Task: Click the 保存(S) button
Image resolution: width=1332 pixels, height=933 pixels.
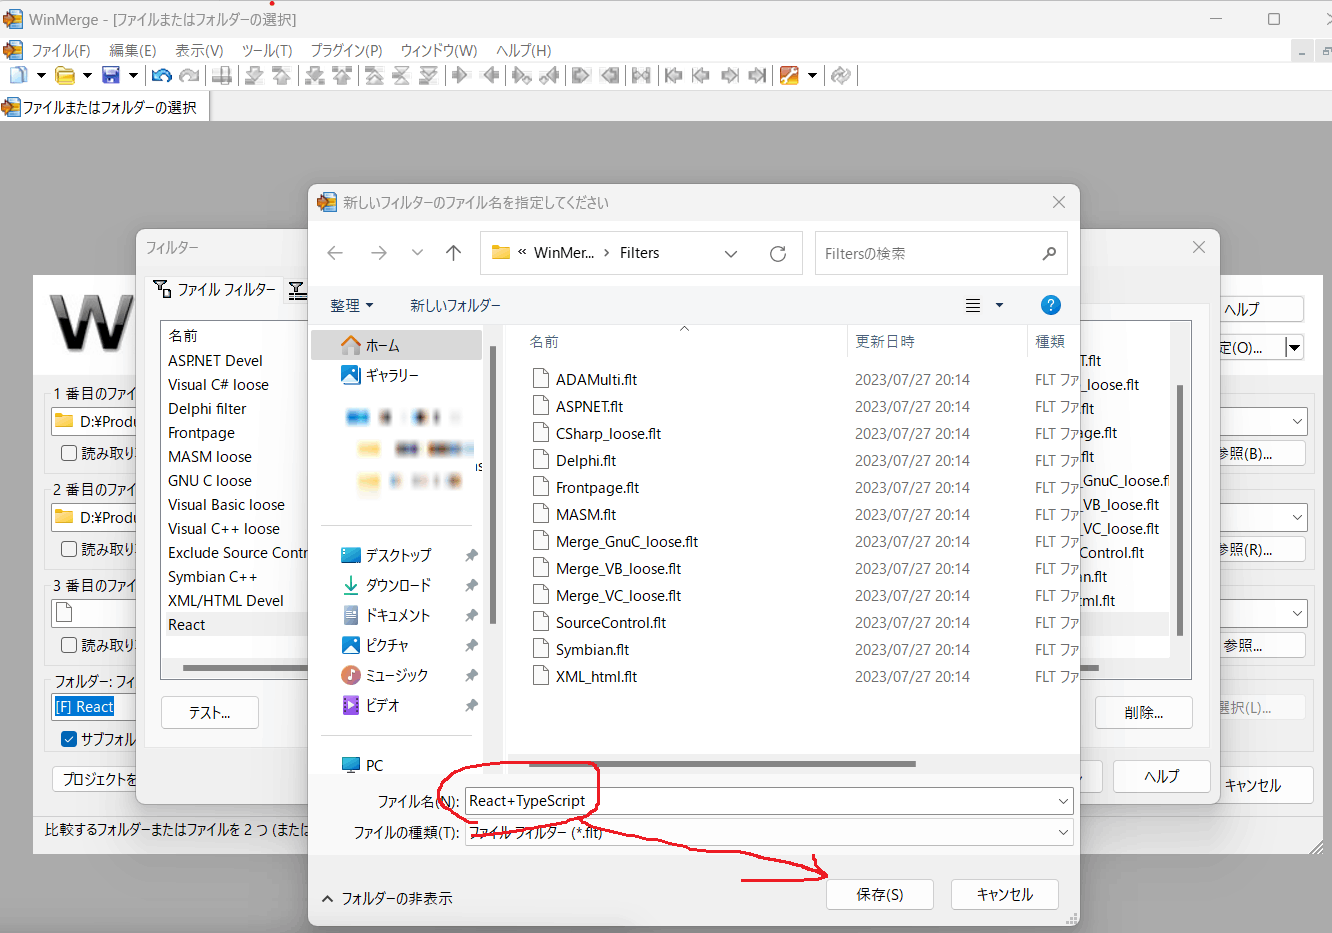Action: click(x=880, y=895)
